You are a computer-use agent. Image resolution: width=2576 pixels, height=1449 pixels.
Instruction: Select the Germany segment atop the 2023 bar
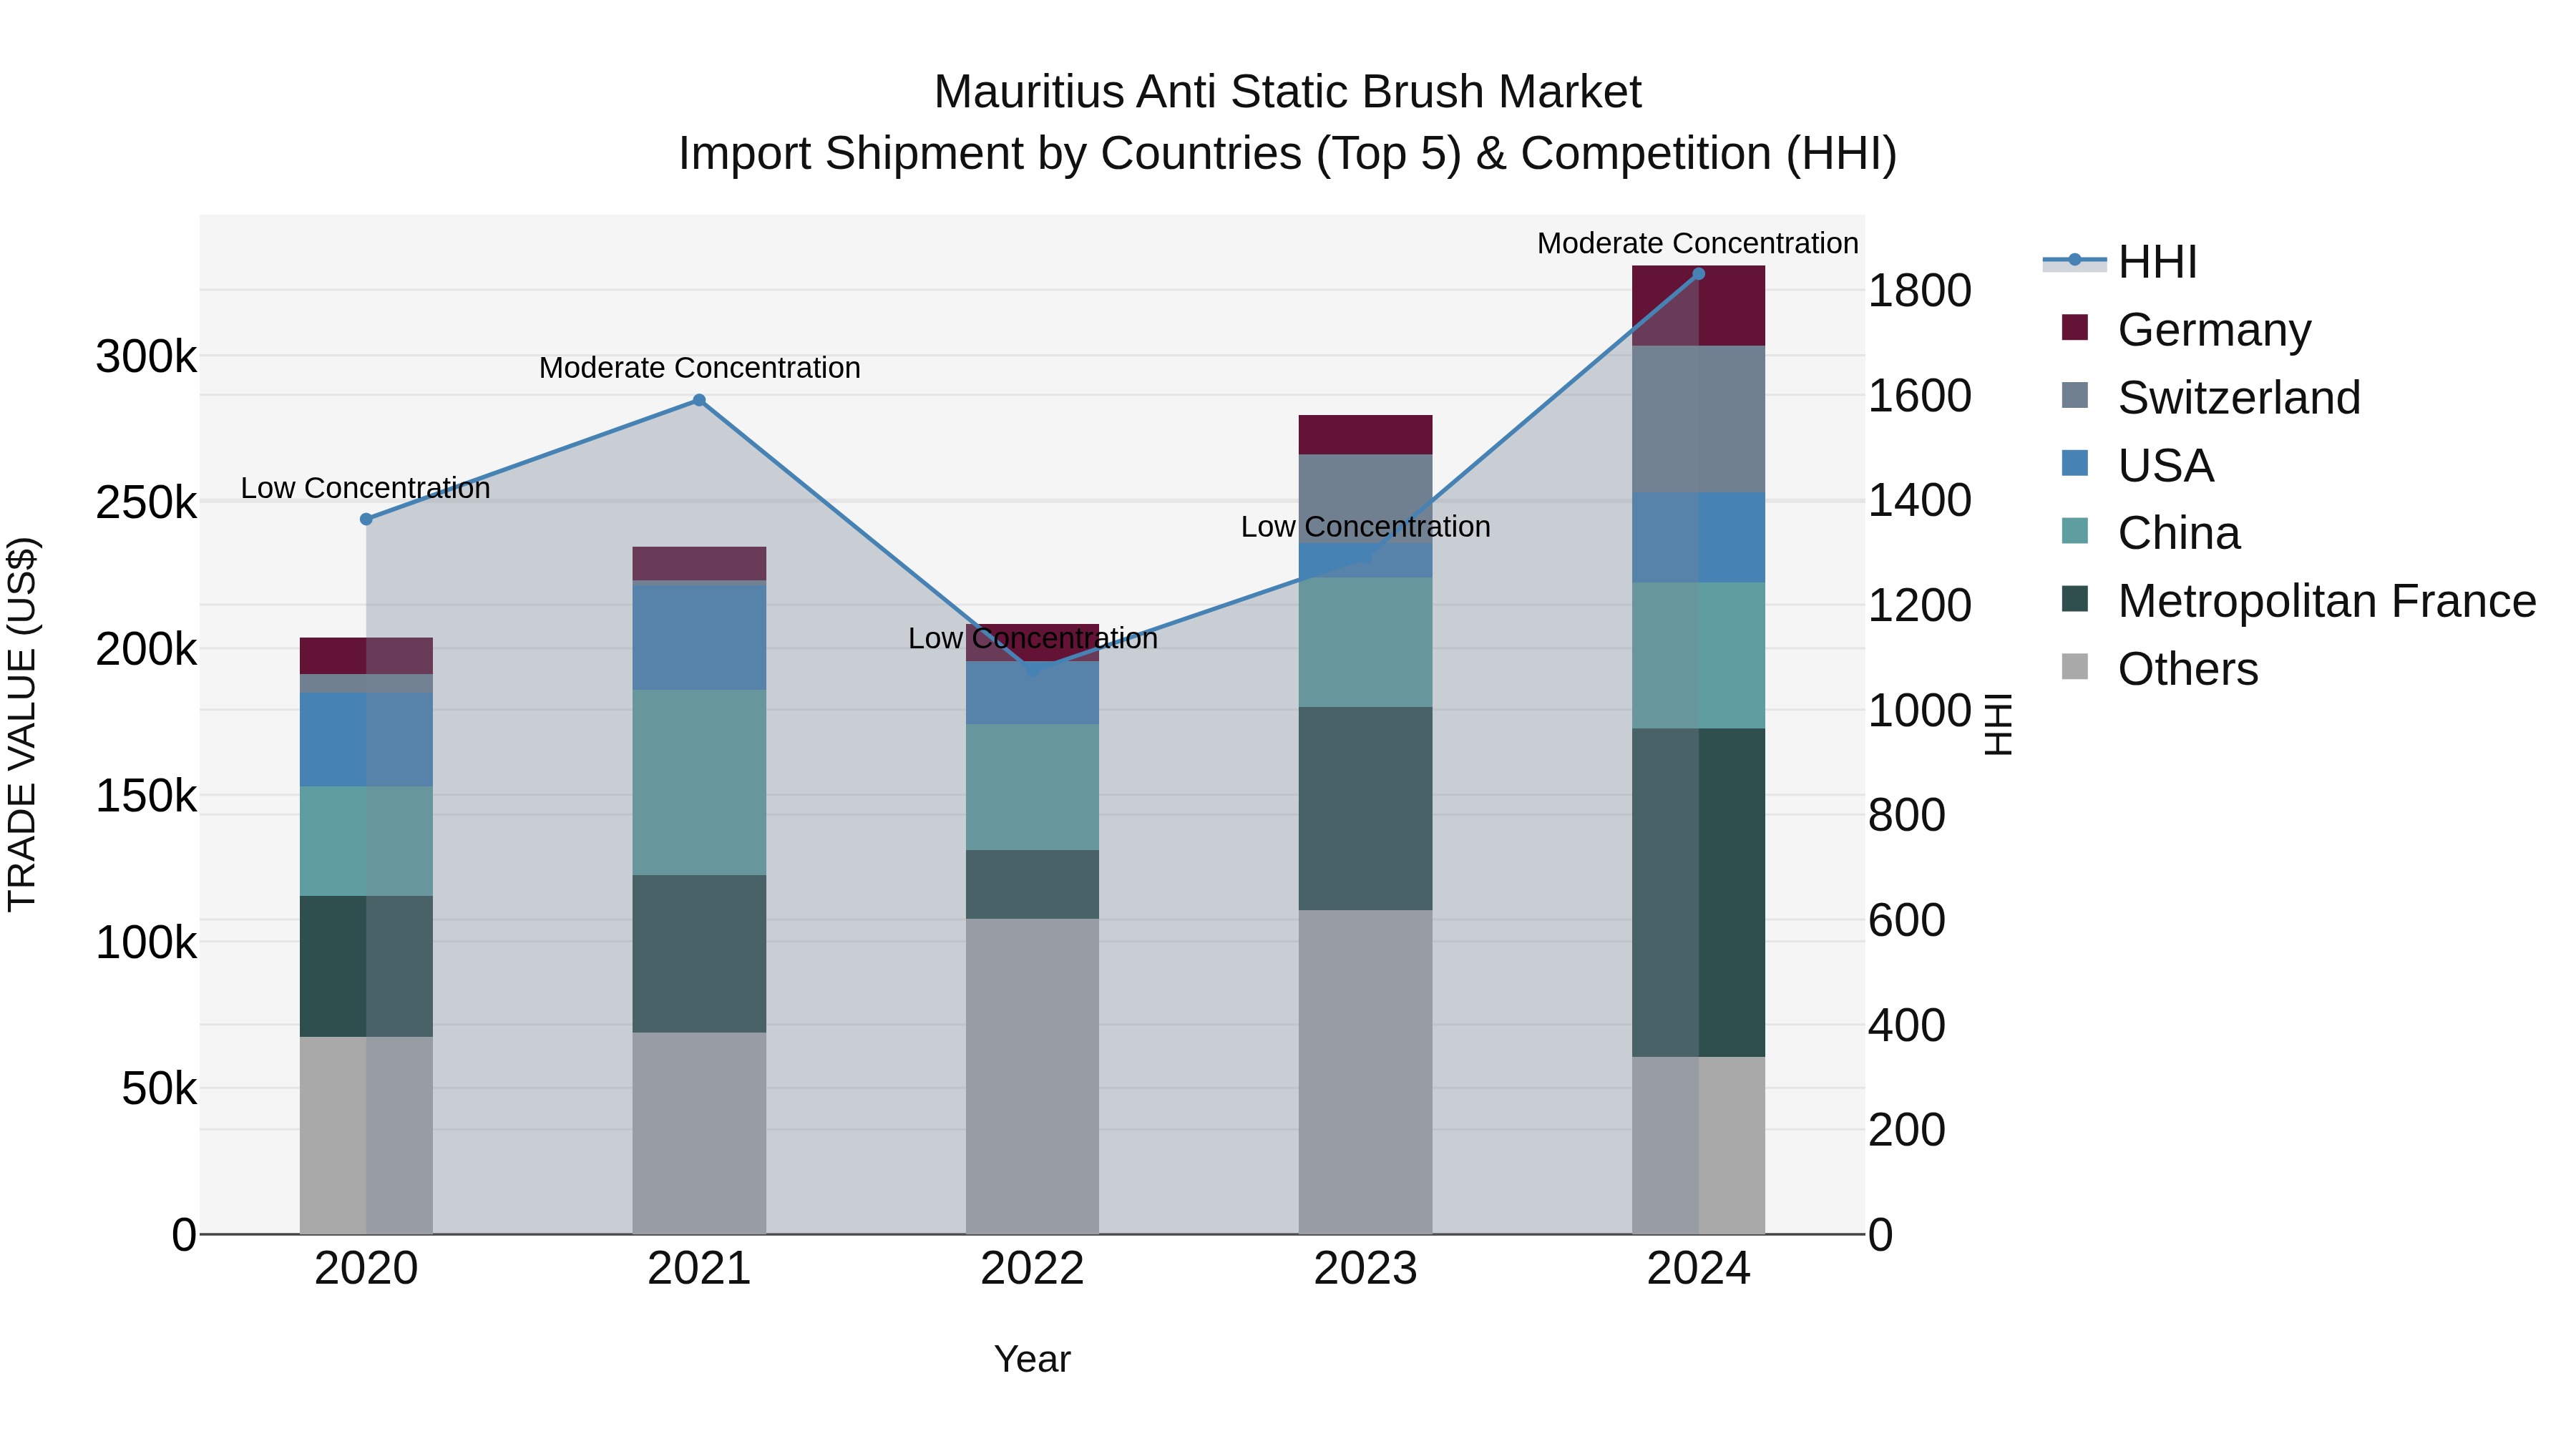click(x=1365, y=435)
